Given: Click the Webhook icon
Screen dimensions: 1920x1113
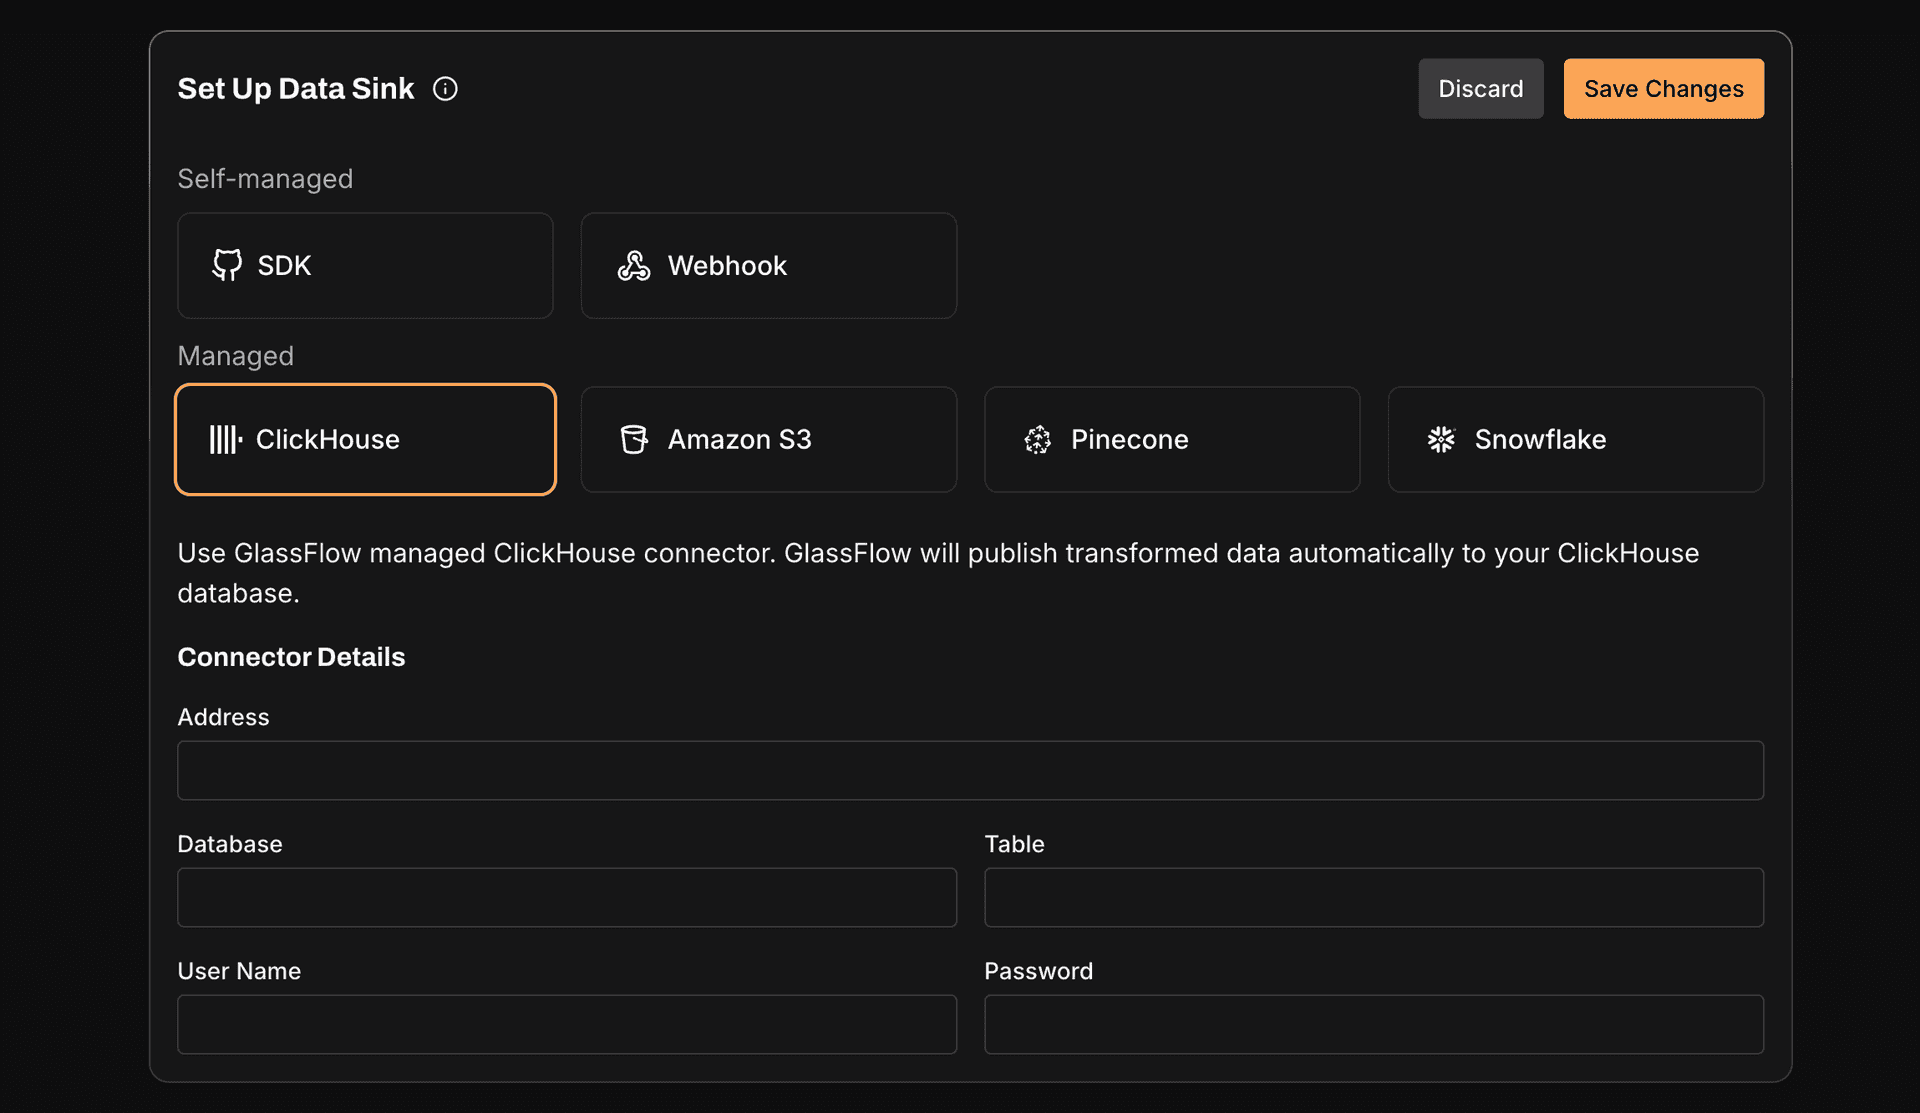Looking at the screenshot, I should point(633,265).
